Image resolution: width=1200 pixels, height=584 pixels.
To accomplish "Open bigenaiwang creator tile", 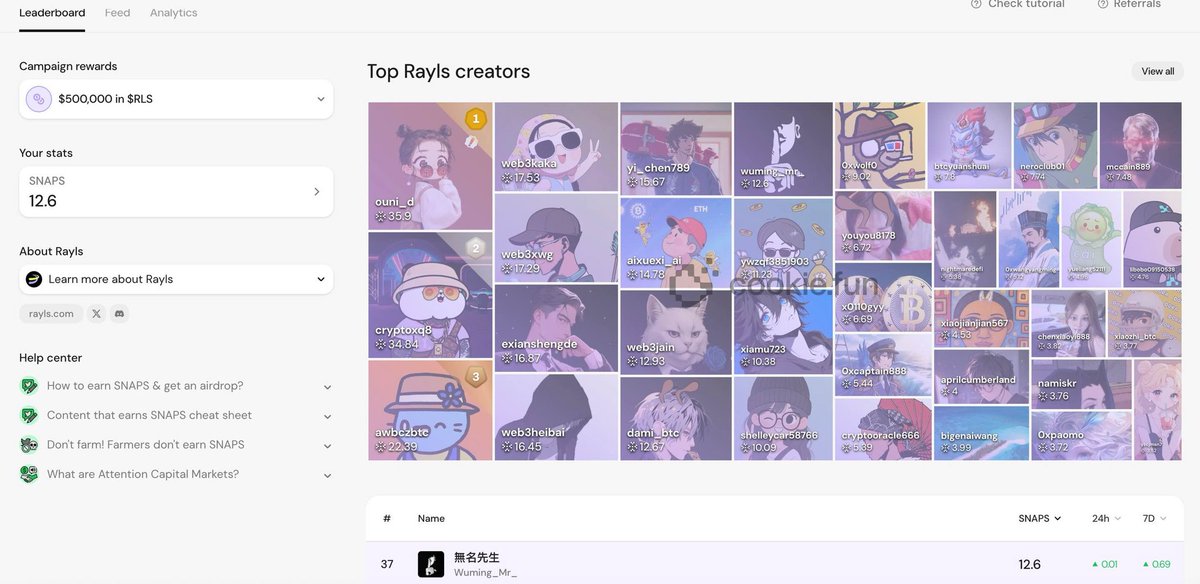I will [981, 433].
